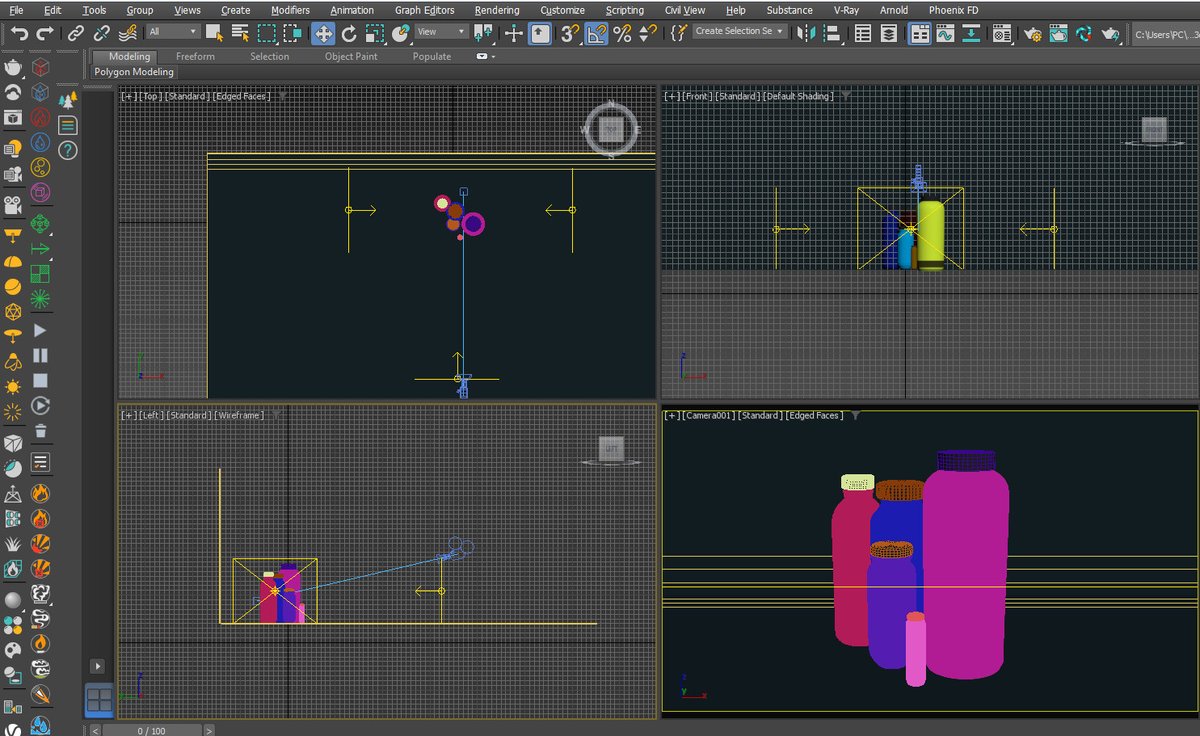The width and height of the screenshot is (1200, 736).
Task: Open the All selection filter dropdown
Action: pos(173,32)
